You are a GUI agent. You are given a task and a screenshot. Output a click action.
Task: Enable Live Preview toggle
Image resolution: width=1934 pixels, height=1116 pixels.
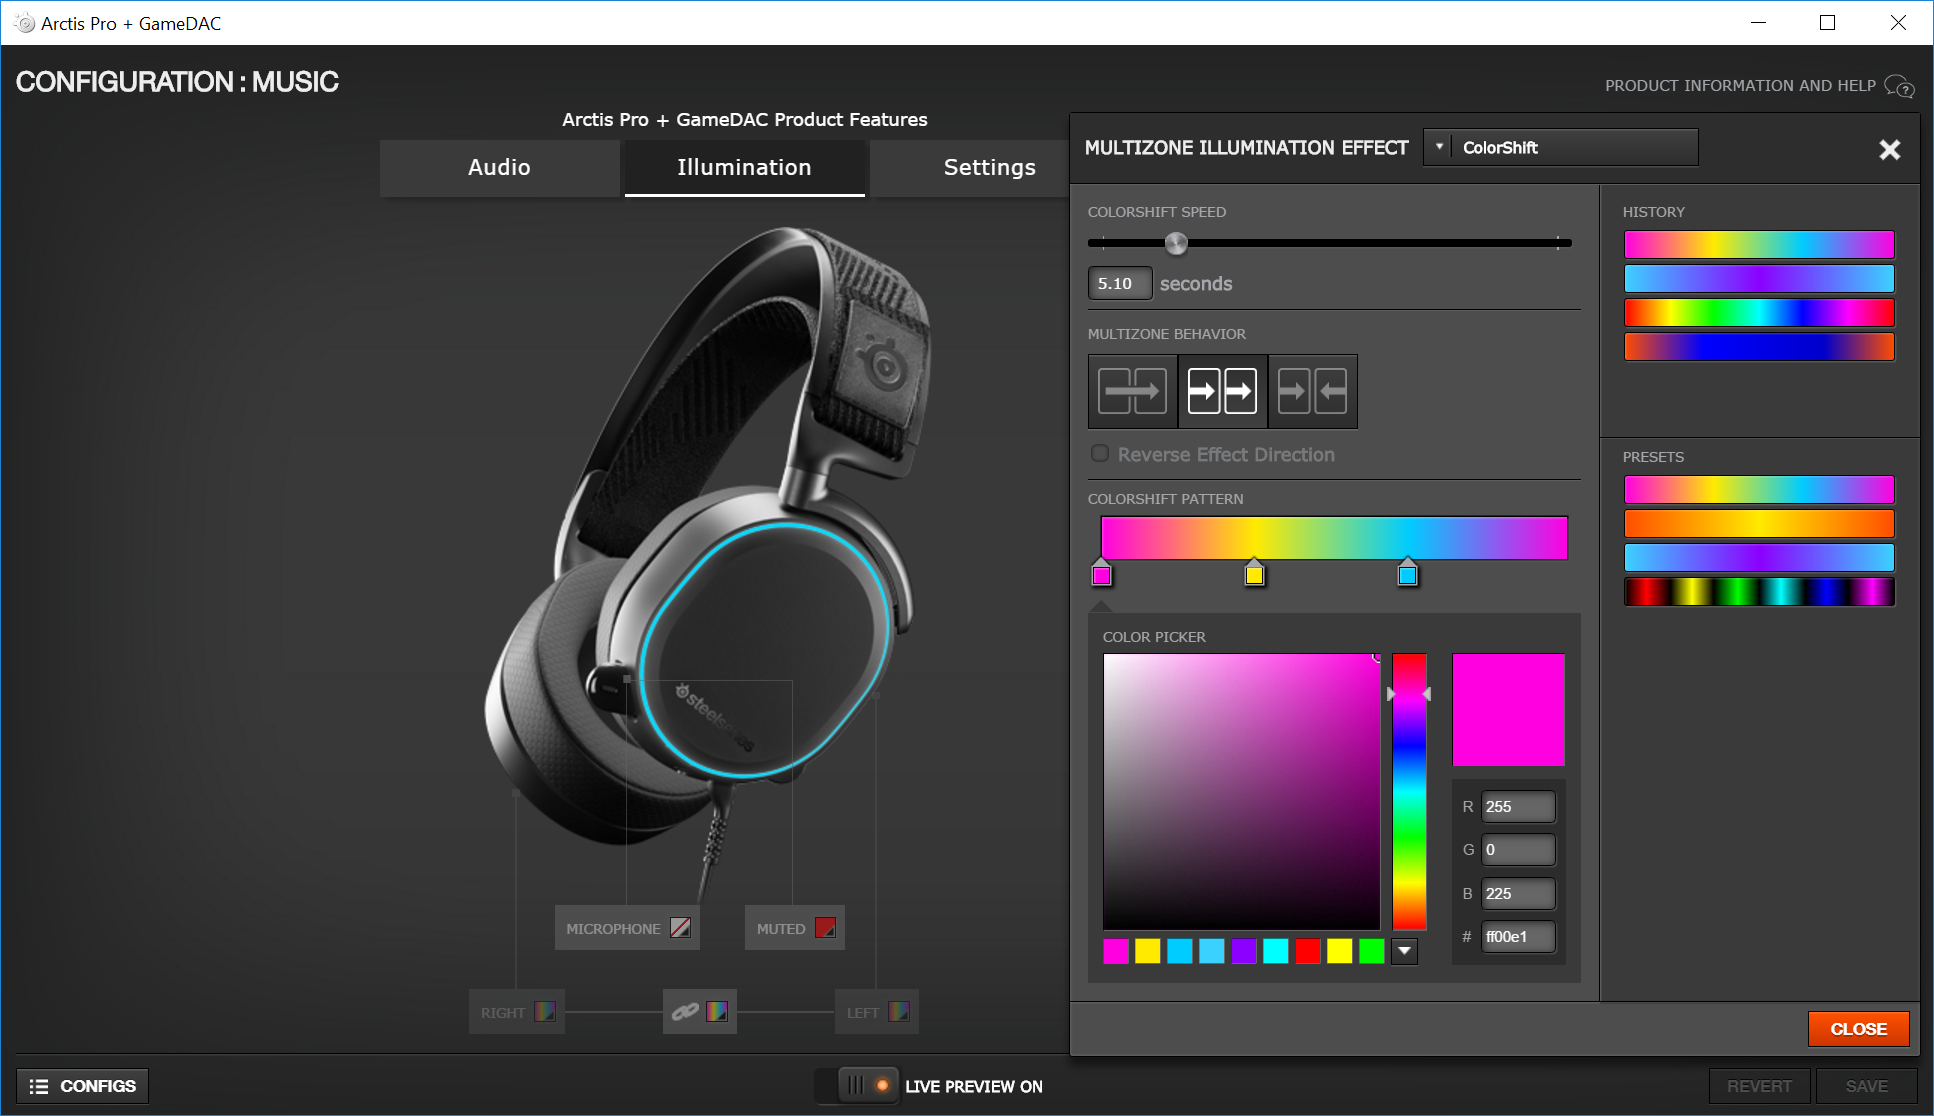863,1084
